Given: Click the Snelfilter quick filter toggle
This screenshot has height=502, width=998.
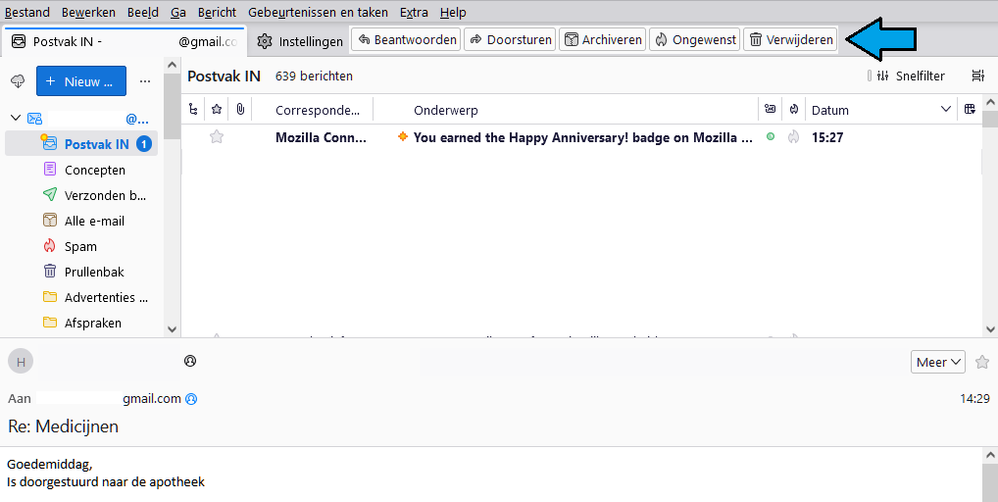Looking at the screenshot, I should tap(911, 76).
